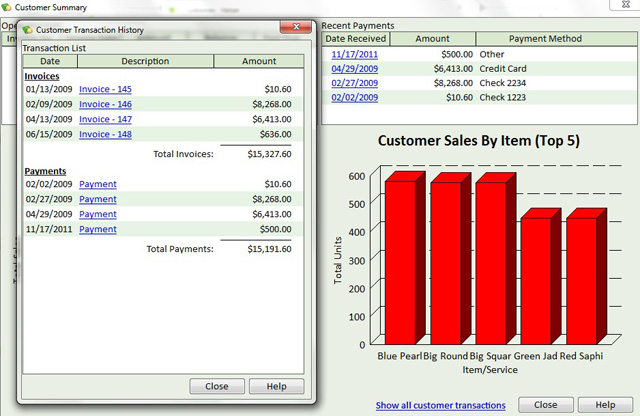Click the Customer Summary Help button
This screenshot has width=640, height=416.
click(605, 405)
